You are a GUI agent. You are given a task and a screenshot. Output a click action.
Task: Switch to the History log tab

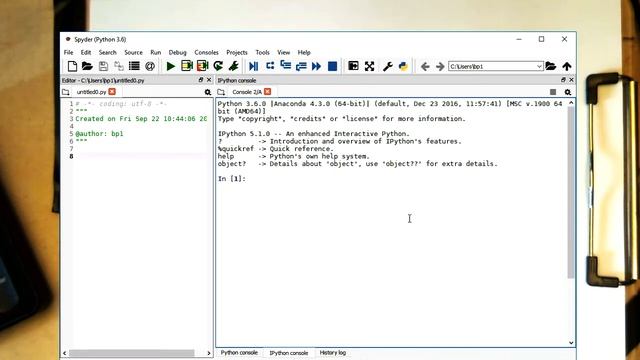333,352
